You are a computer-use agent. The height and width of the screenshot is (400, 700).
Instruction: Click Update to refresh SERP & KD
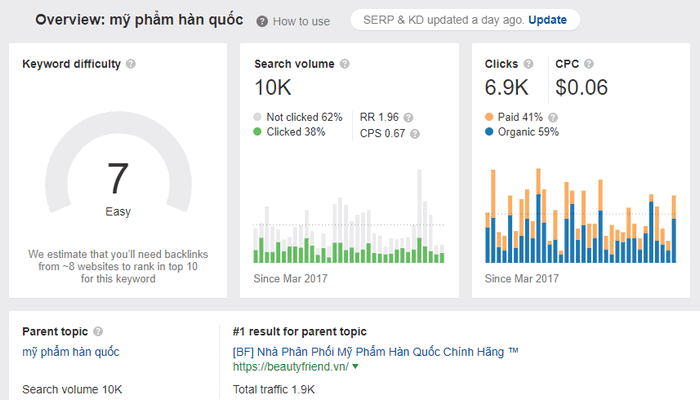(x=547, y=20)
